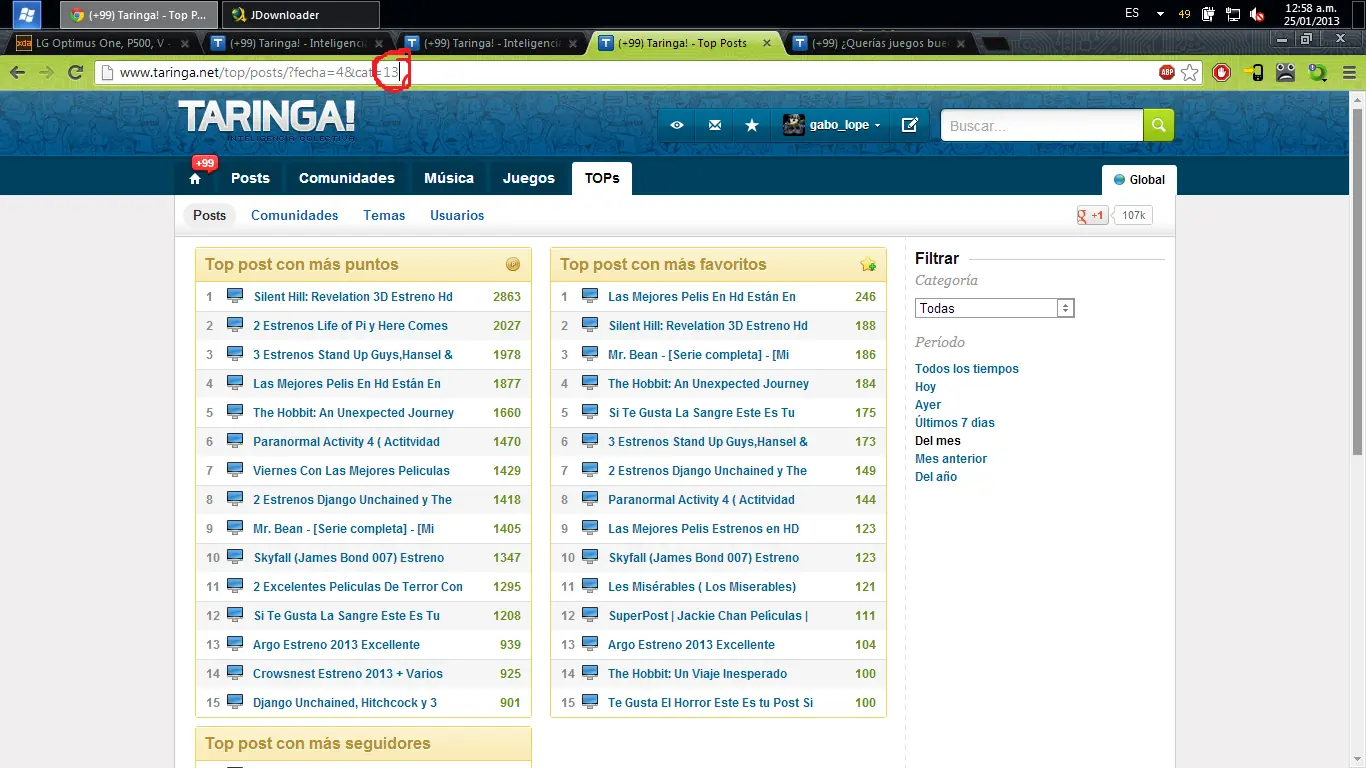The width and height of the screenshot is (1366, 768).
Task: Filter period by Últimos 7 días
Action: (955, 423)
